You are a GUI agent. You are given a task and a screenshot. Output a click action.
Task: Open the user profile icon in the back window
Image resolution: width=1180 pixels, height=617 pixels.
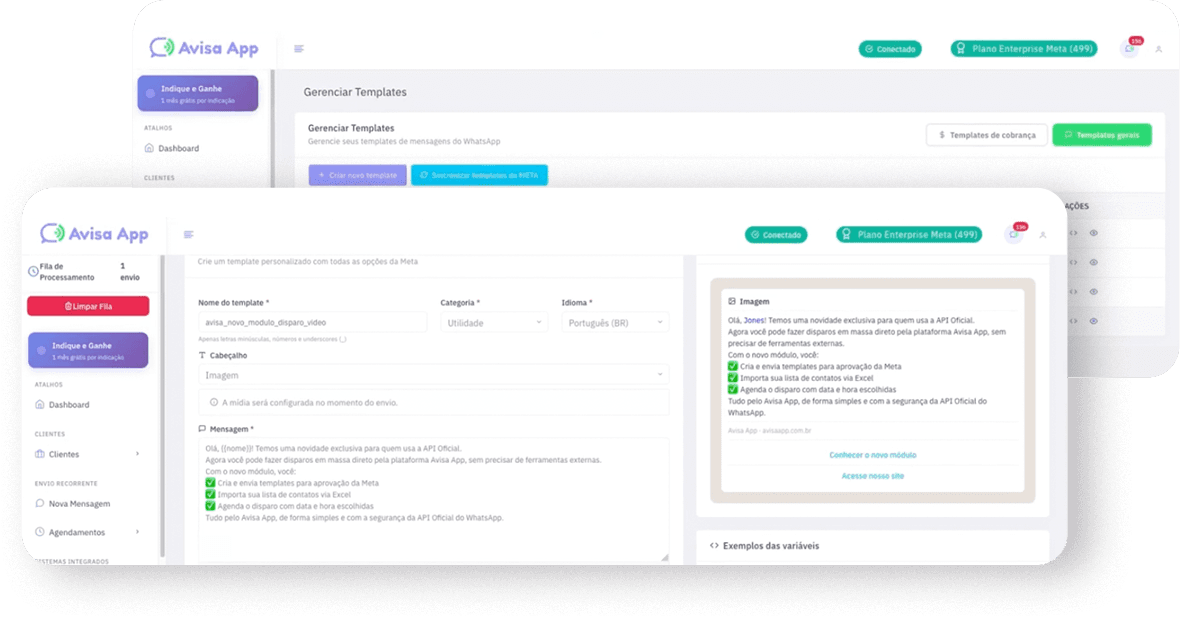point(1158,50)
